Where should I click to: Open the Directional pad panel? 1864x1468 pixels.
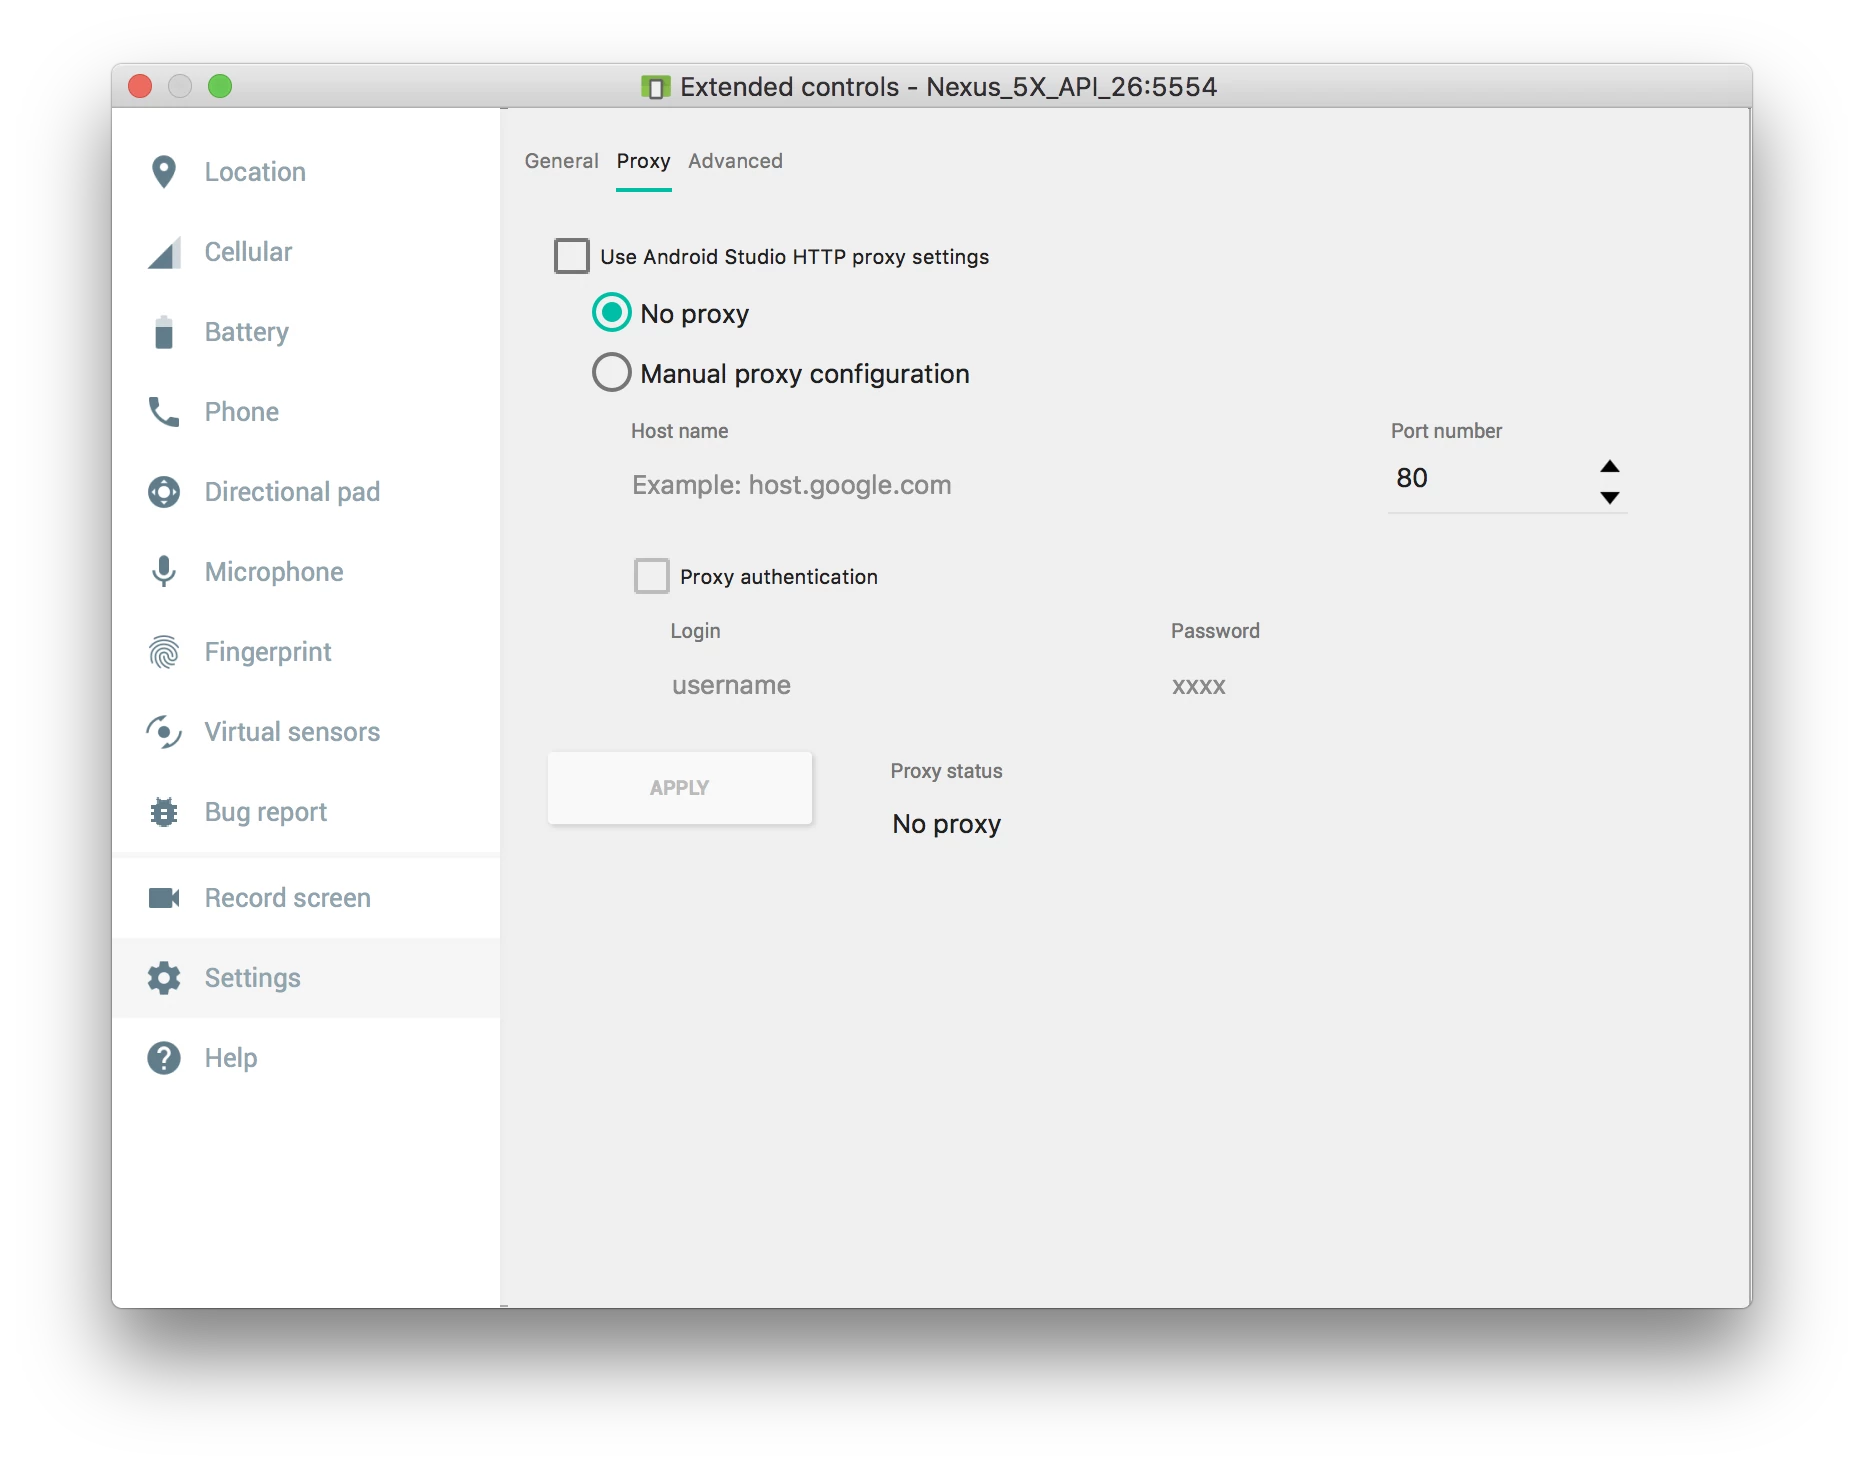coord(306,492)
